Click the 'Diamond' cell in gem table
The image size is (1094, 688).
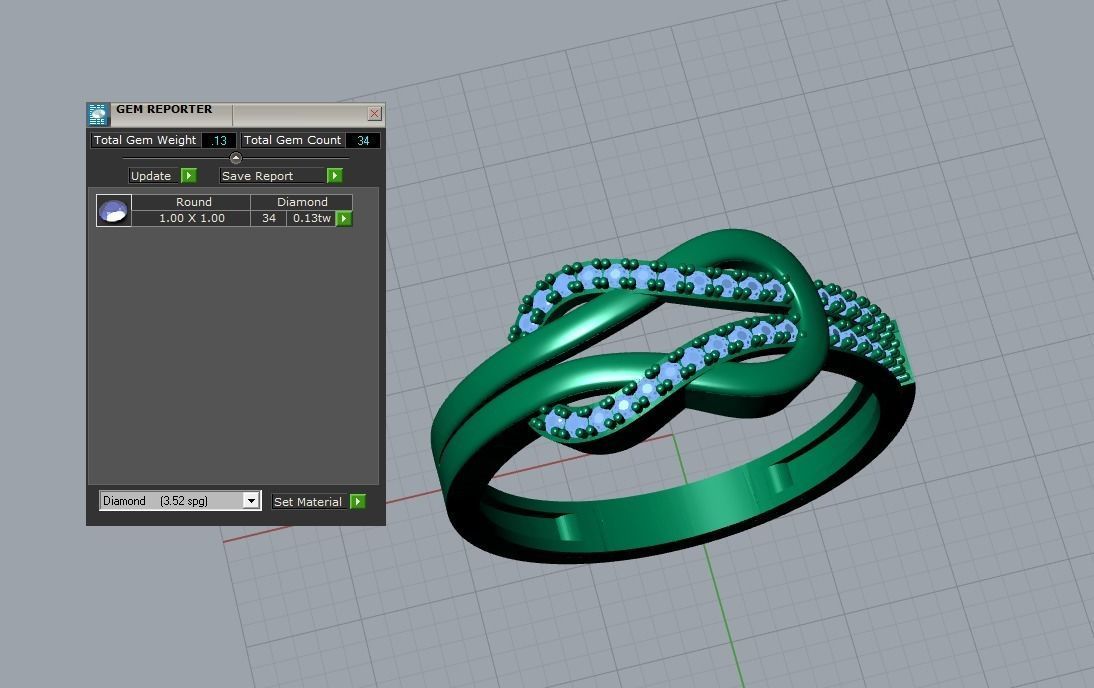click(302, 202)
